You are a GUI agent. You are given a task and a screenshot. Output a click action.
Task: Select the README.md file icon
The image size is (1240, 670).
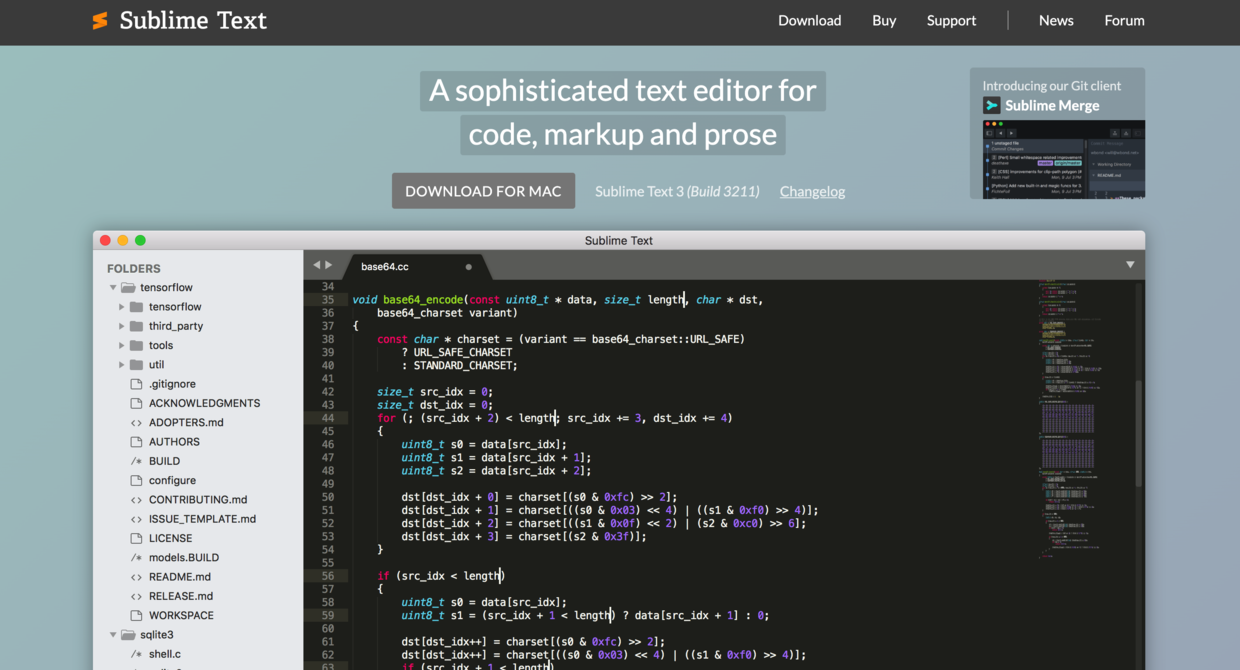tap(136, 576)
